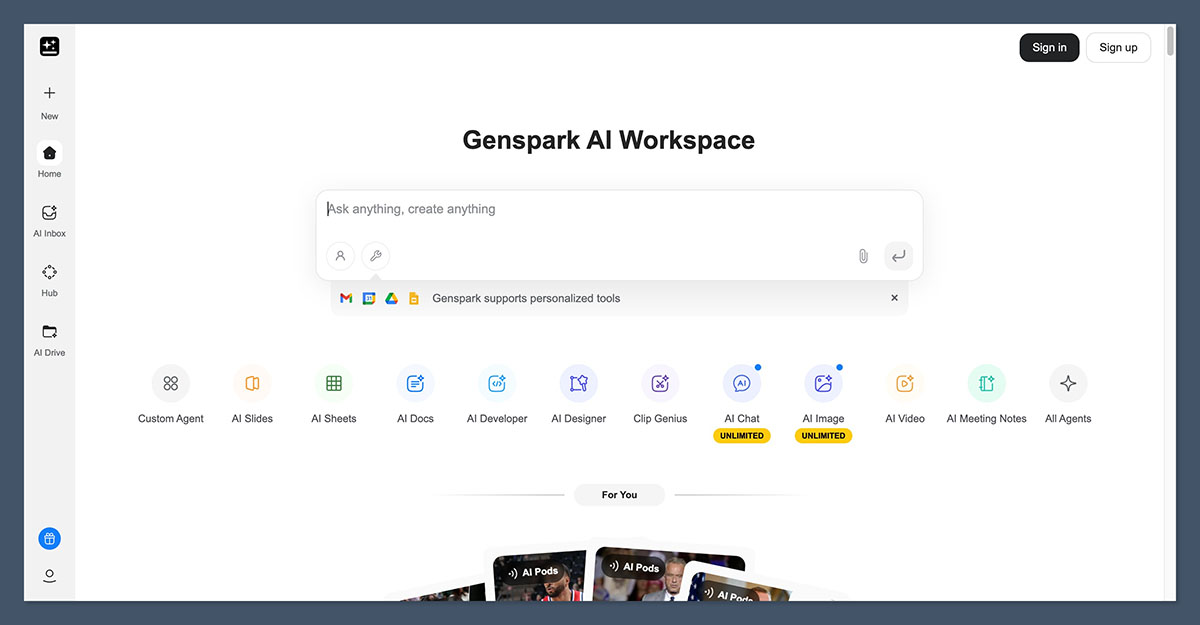Open AI Drive in the sidebar

[x=49, y=338]
